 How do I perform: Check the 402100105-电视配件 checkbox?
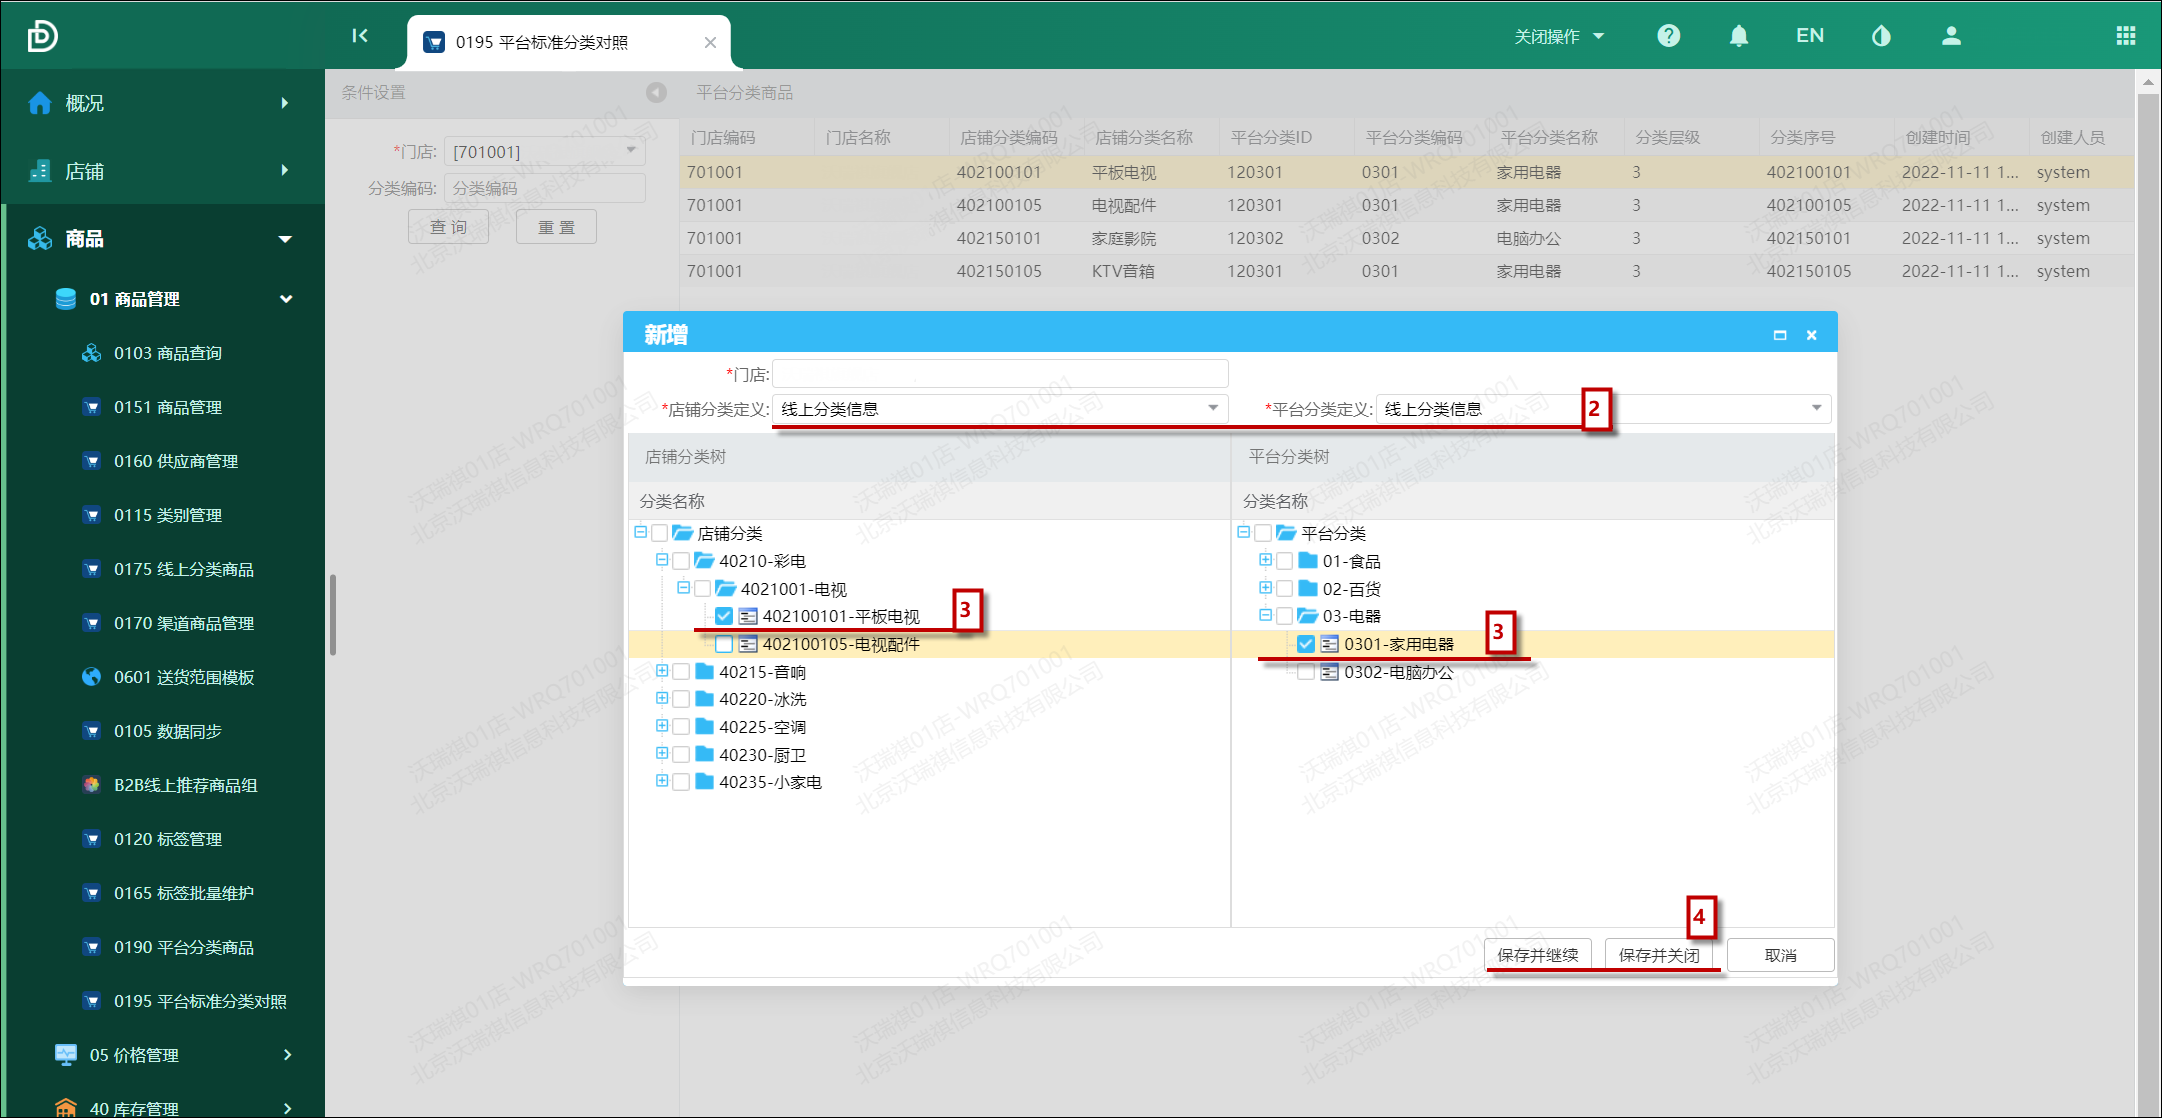(724, 644)
